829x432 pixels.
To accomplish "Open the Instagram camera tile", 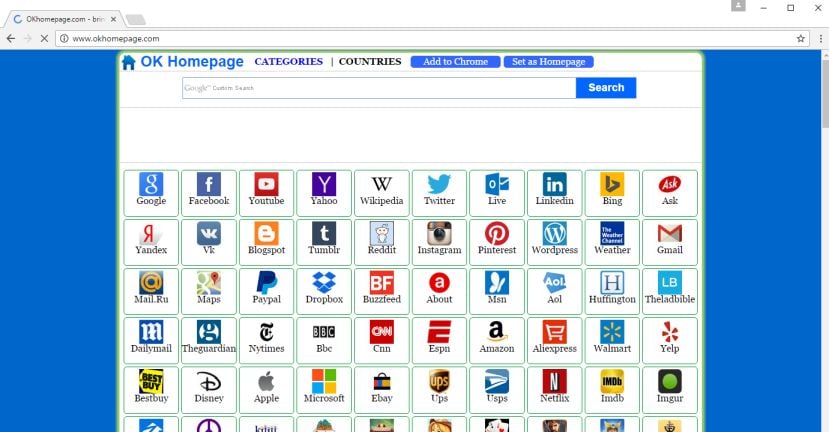I will click(439, 242).
